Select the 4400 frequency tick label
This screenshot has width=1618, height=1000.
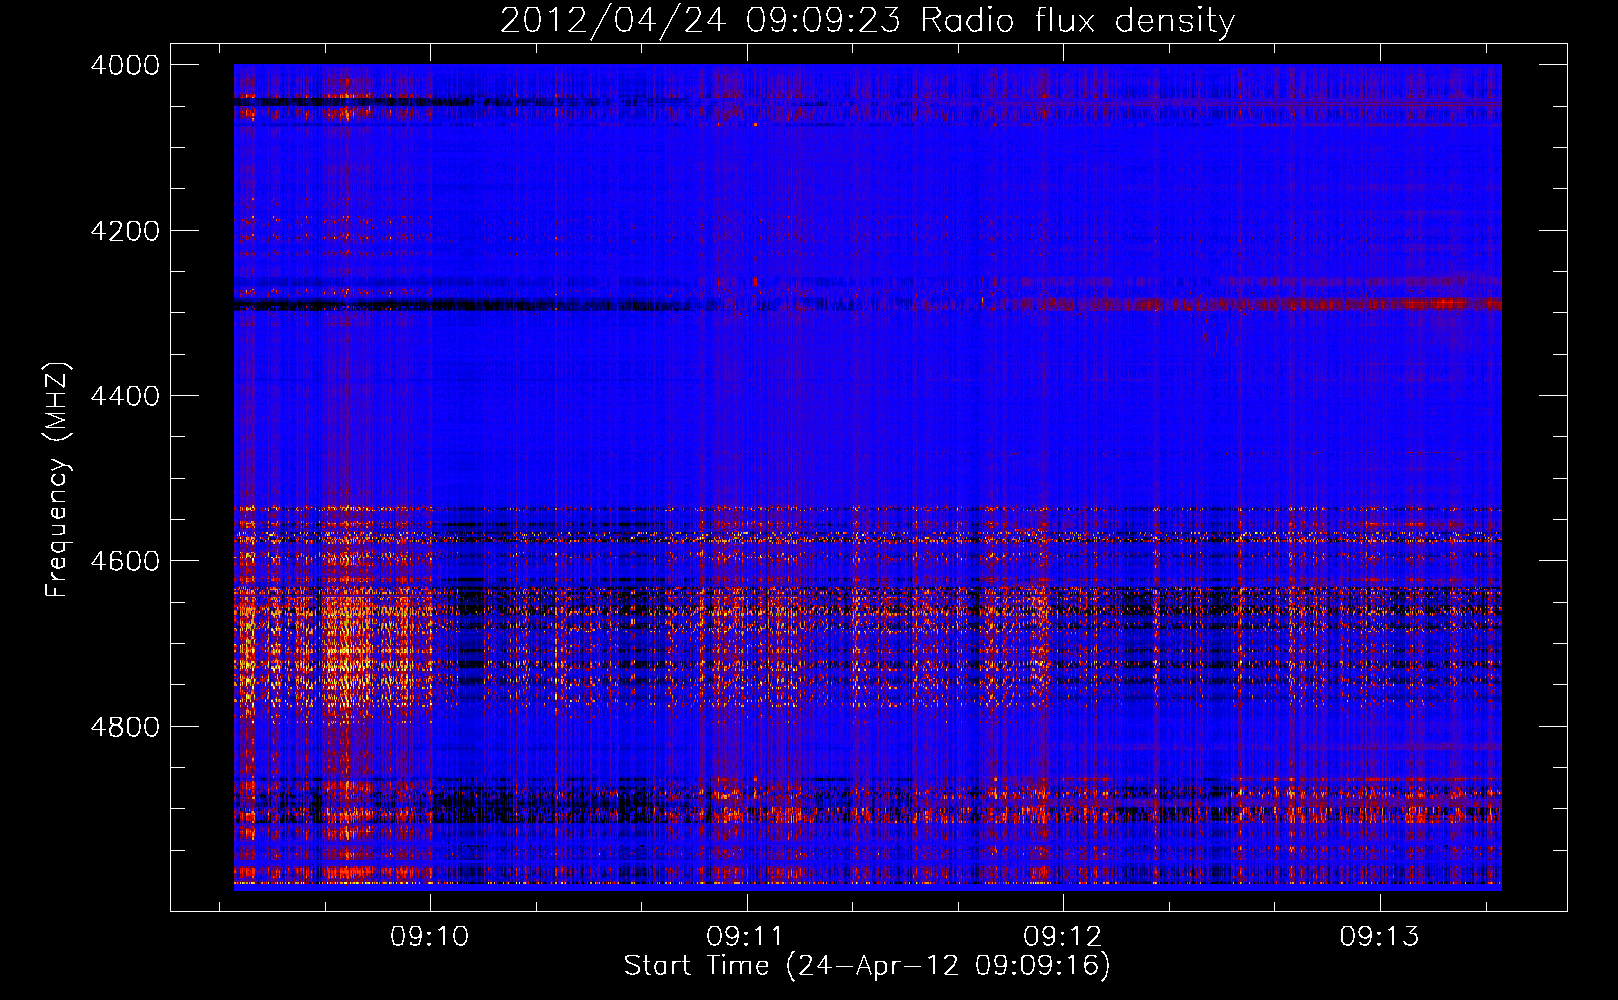(125, 396)
